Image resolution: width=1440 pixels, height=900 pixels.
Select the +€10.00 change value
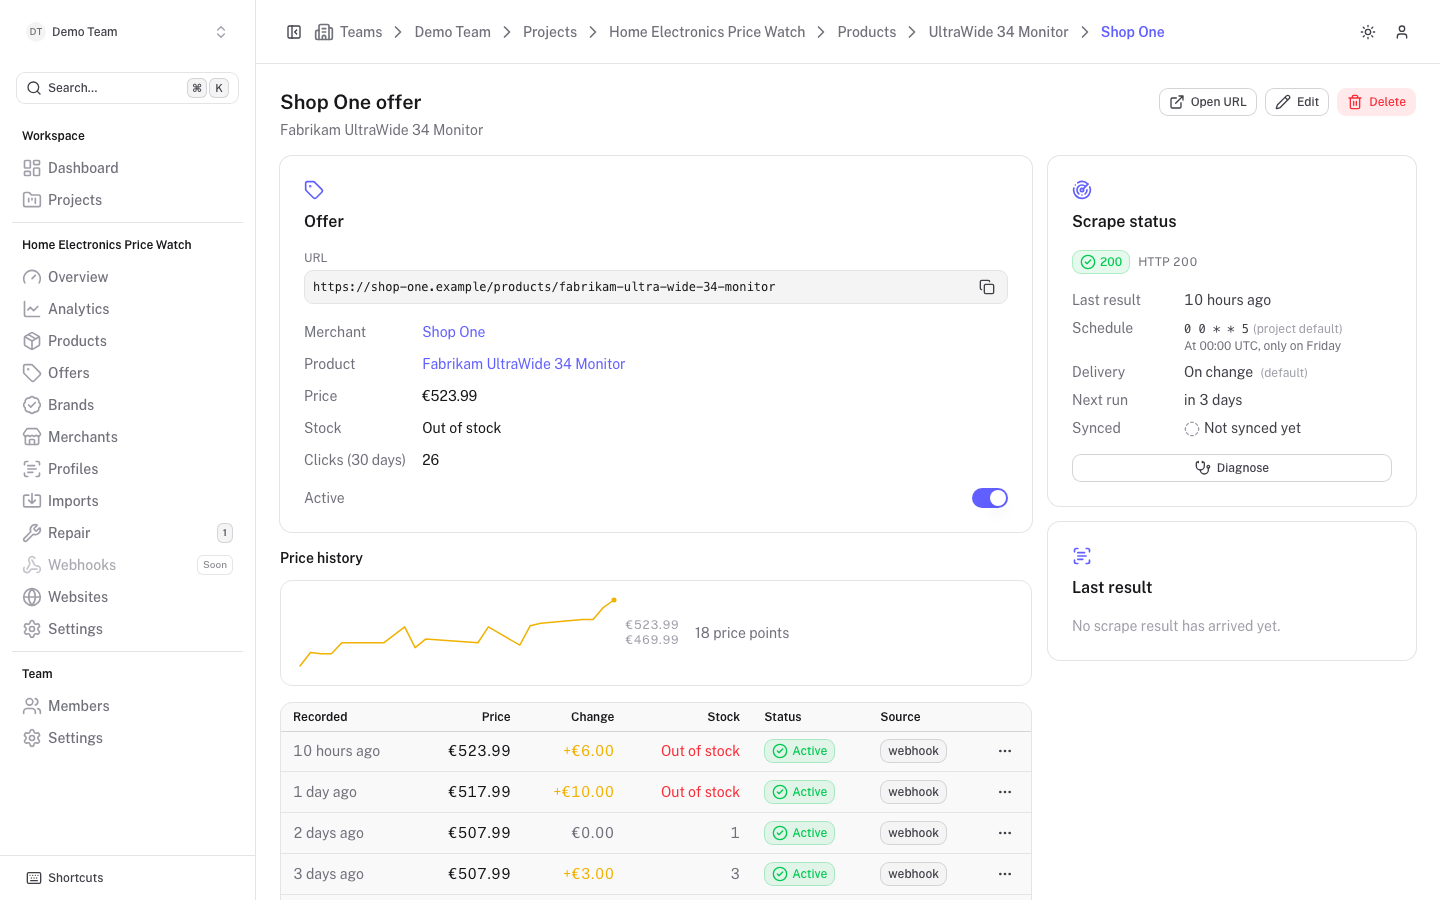tap(583, 792)
